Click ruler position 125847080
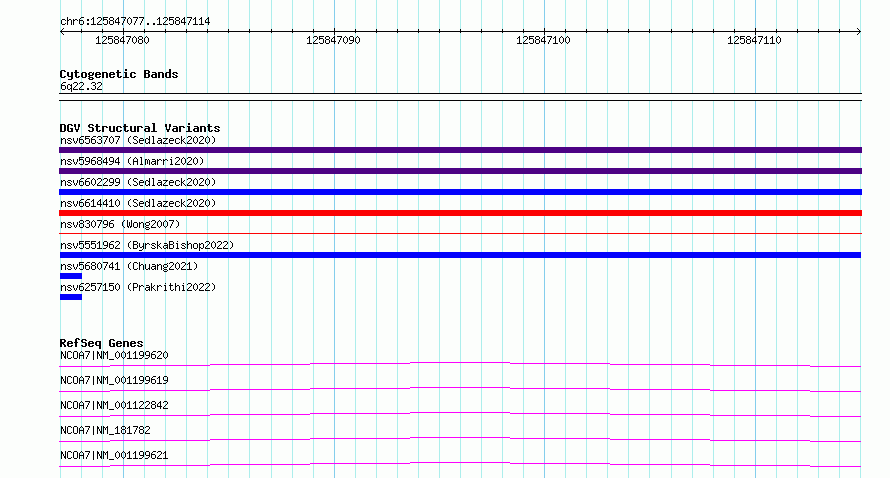 (x=122, y=40)
